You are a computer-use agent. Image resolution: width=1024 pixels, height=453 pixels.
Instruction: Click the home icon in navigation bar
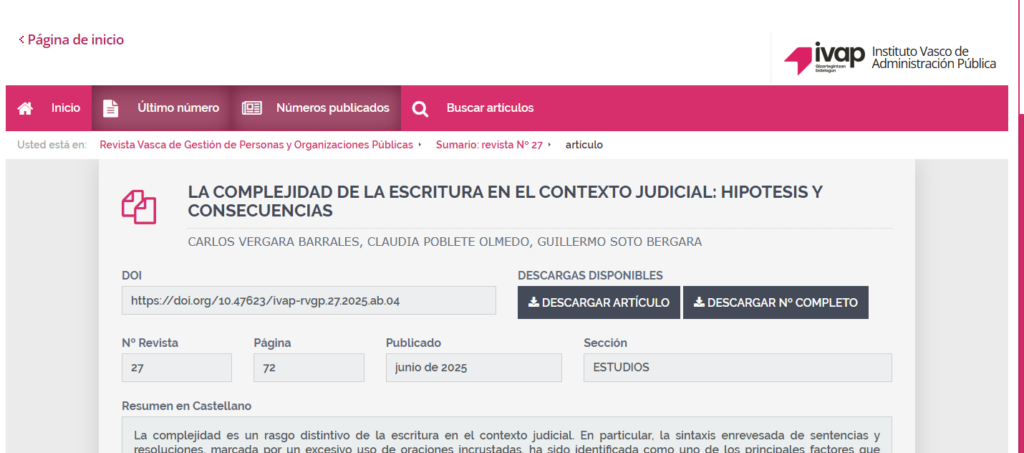[x=25, y=108]
